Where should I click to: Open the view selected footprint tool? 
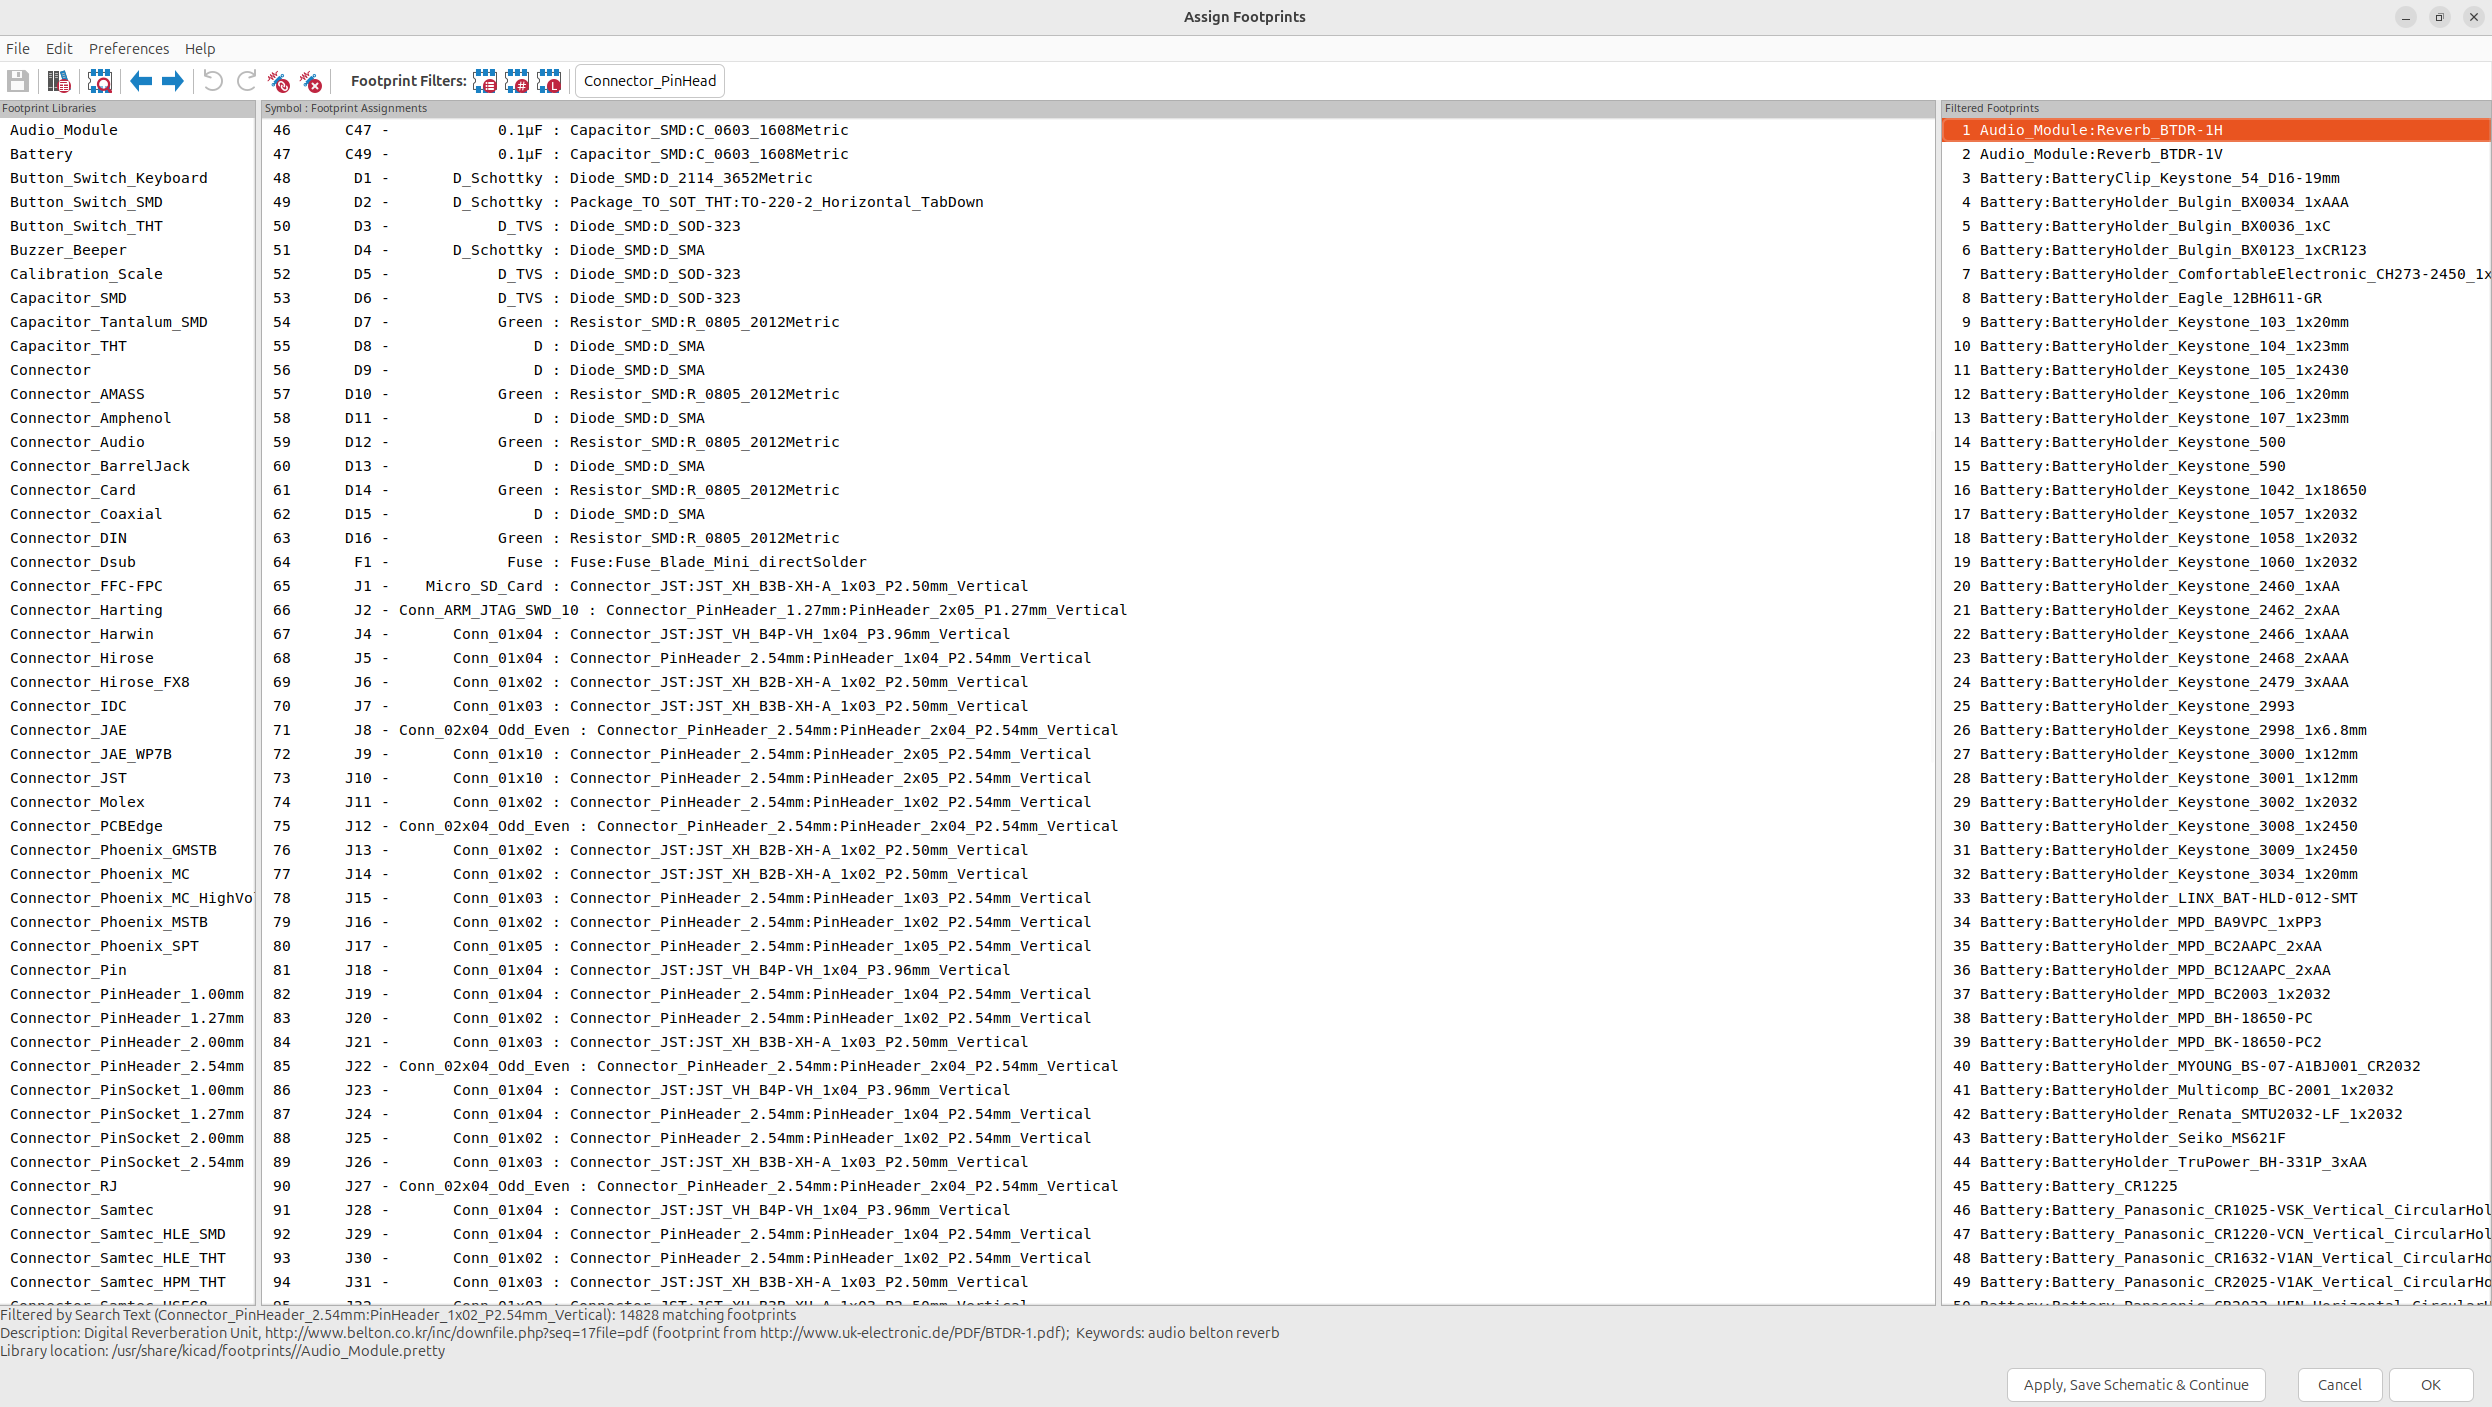(100, 81)
